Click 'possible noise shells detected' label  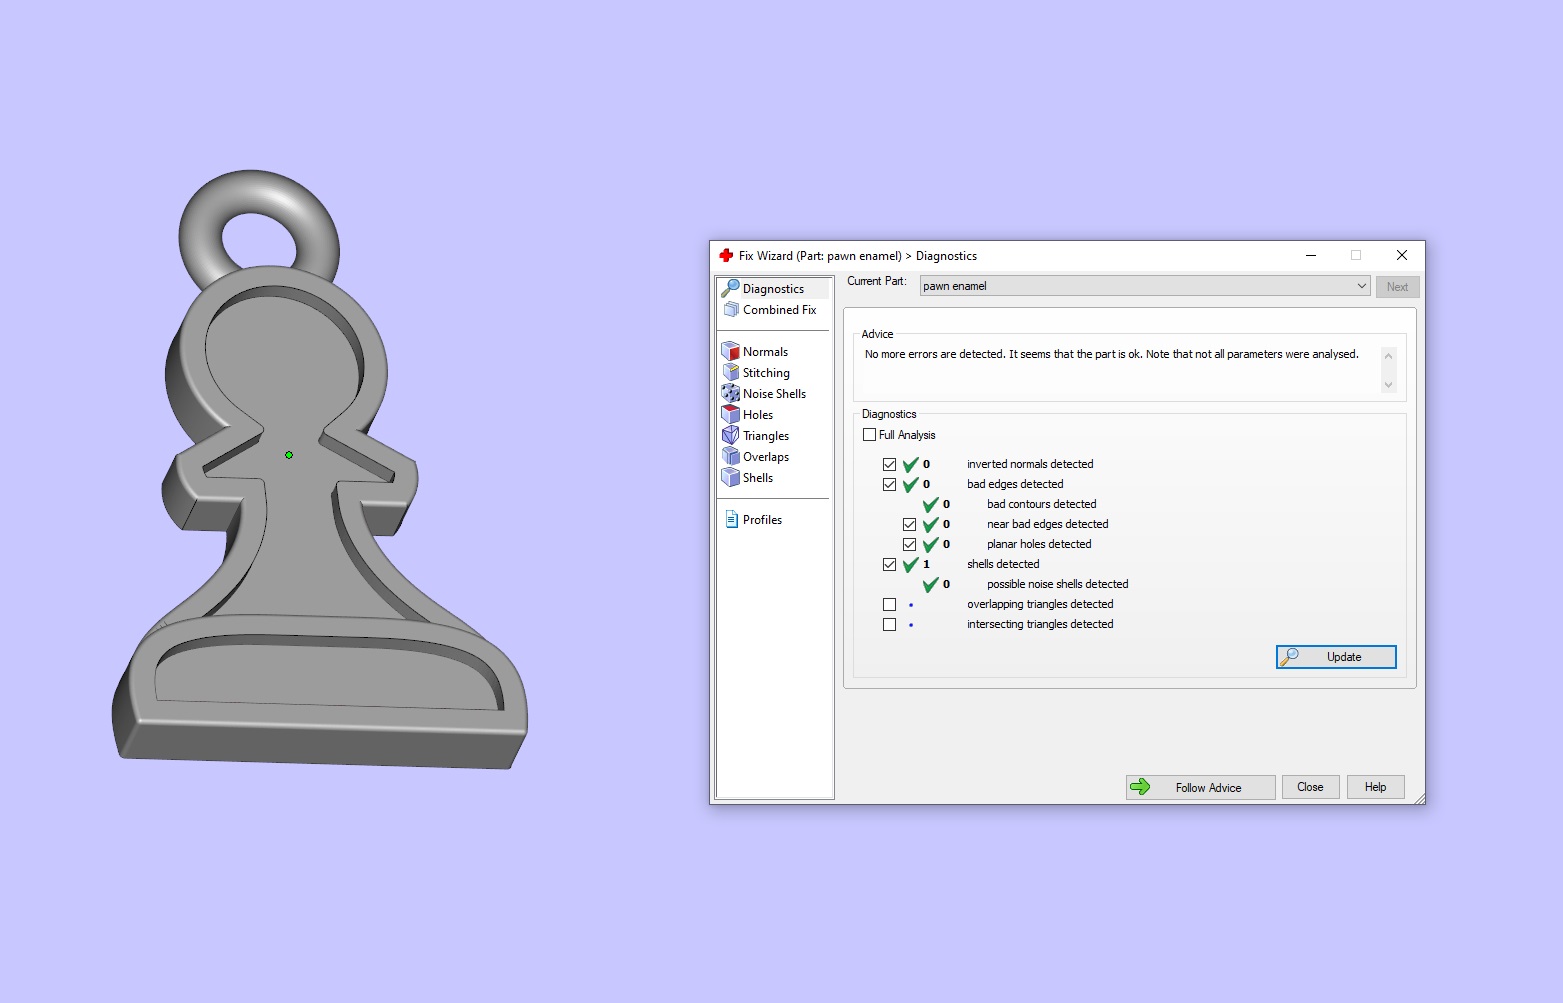point(1057,584)
